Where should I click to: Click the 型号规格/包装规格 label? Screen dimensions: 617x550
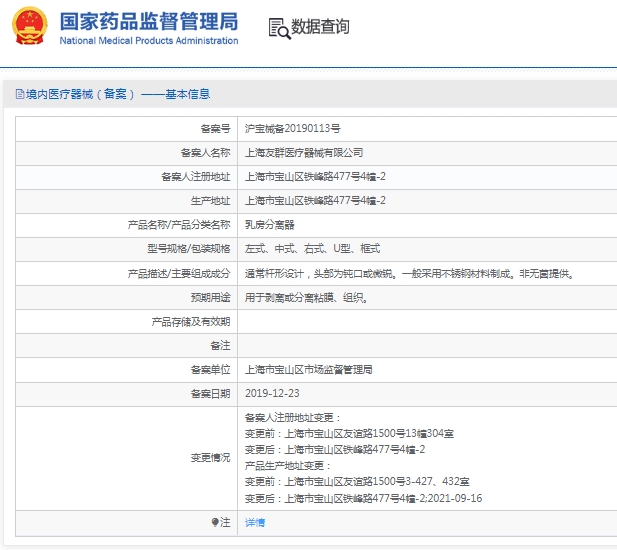pyautogui.click(x=189, y=249)
